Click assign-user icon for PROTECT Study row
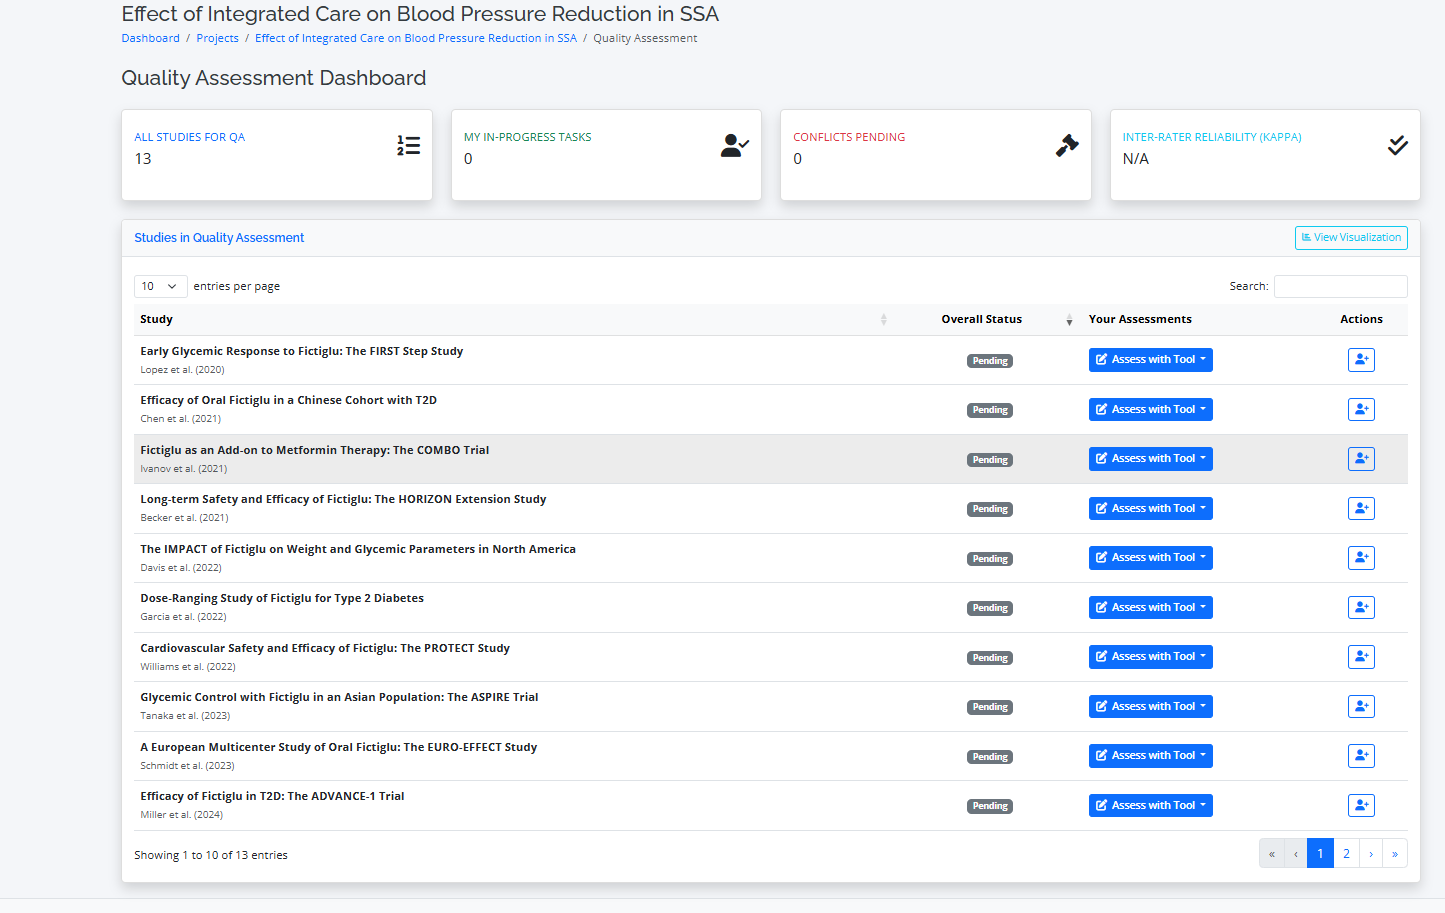This screenshot has width=1445, height=913. click(1361, 657)
